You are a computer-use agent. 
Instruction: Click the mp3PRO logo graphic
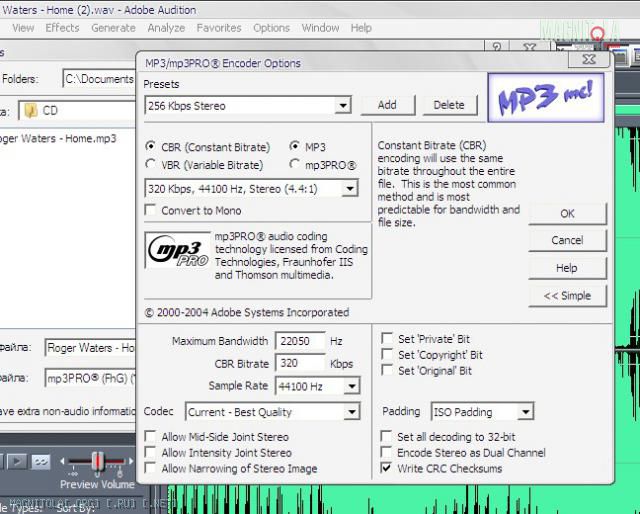(x=177, y=250)
